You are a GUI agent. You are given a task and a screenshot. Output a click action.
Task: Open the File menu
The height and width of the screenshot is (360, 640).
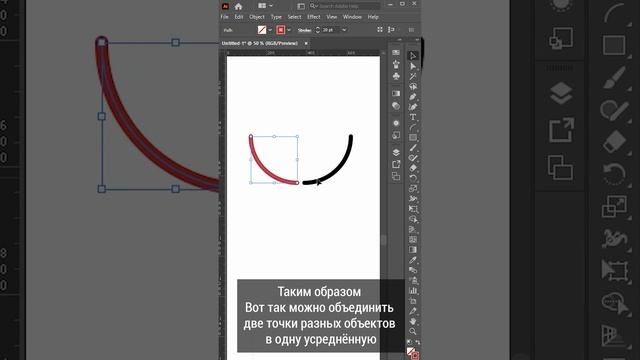(224, 17)
